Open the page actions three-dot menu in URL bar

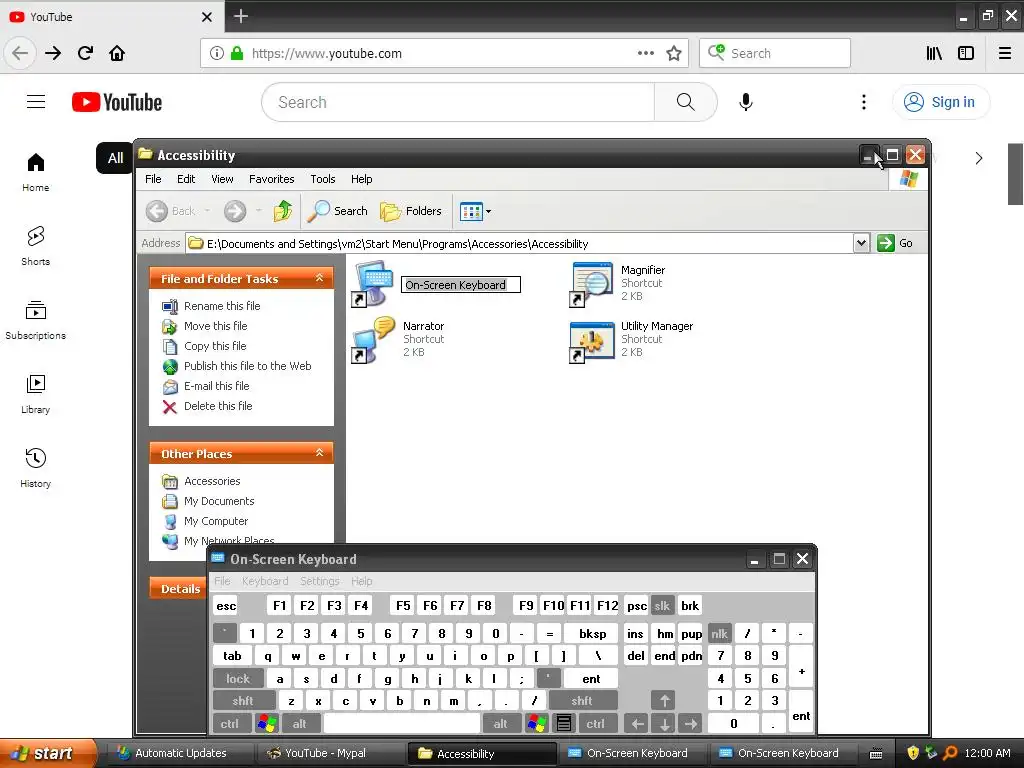pos(645,54)
